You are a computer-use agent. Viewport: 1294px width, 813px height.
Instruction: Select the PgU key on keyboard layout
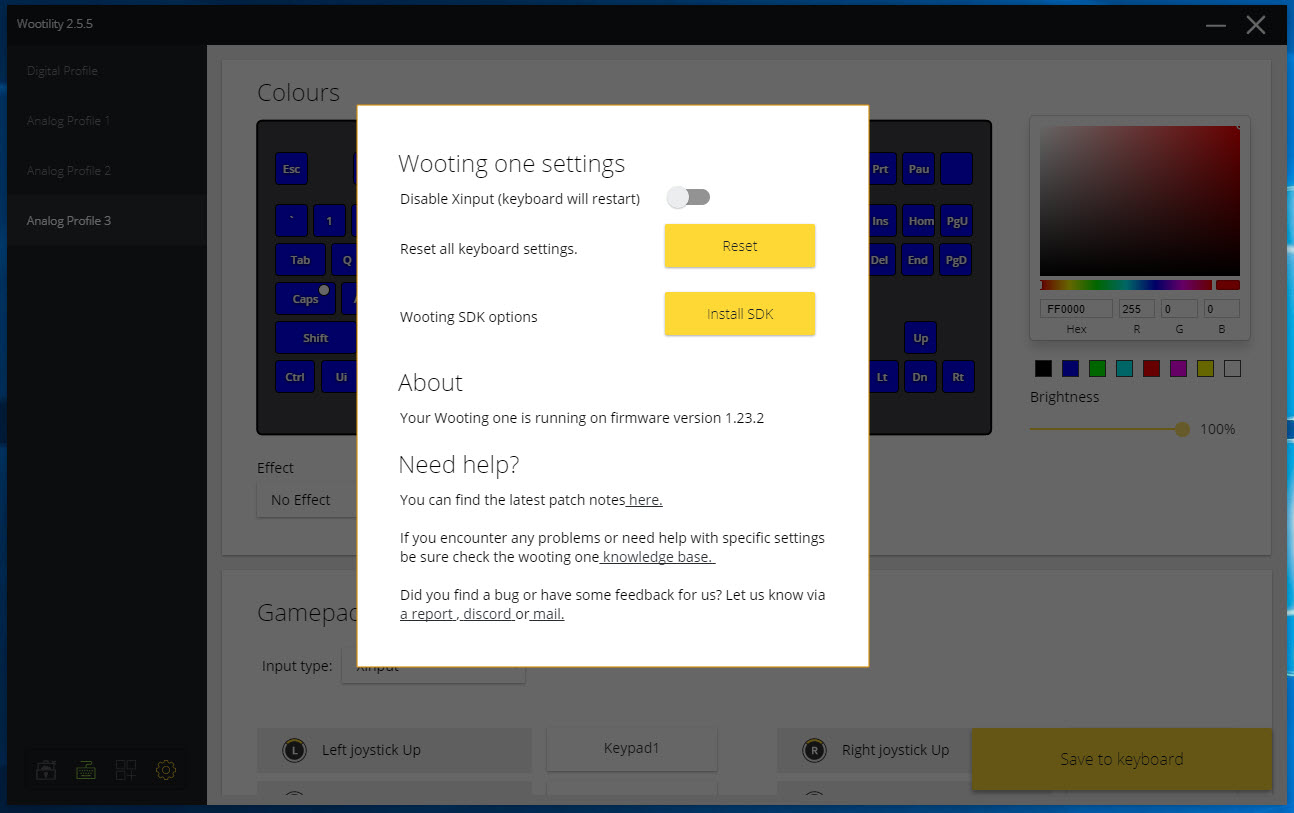[957, 221]
